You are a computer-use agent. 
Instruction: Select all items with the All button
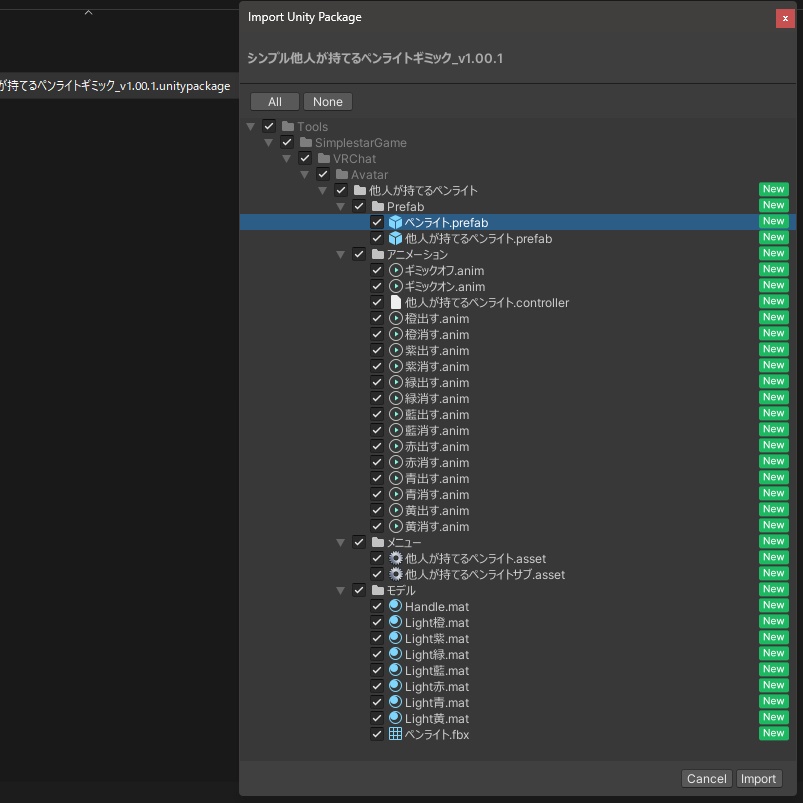(274, 101)
